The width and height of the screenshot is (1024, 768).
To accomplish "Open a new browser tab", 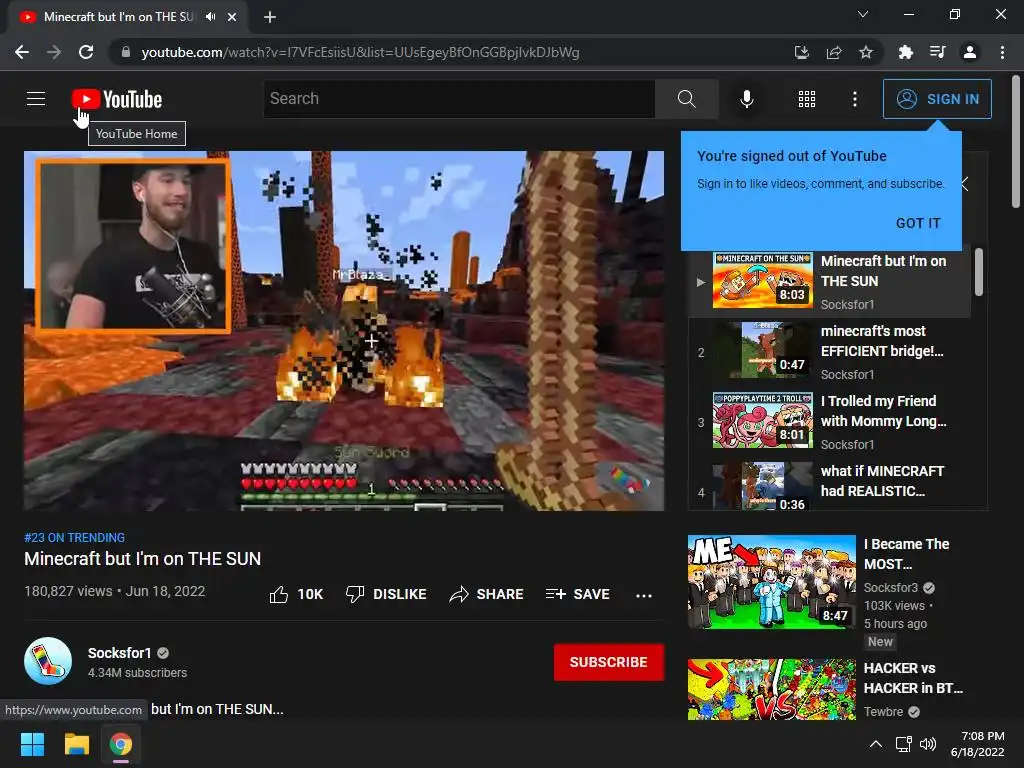I will click(270, 17).
